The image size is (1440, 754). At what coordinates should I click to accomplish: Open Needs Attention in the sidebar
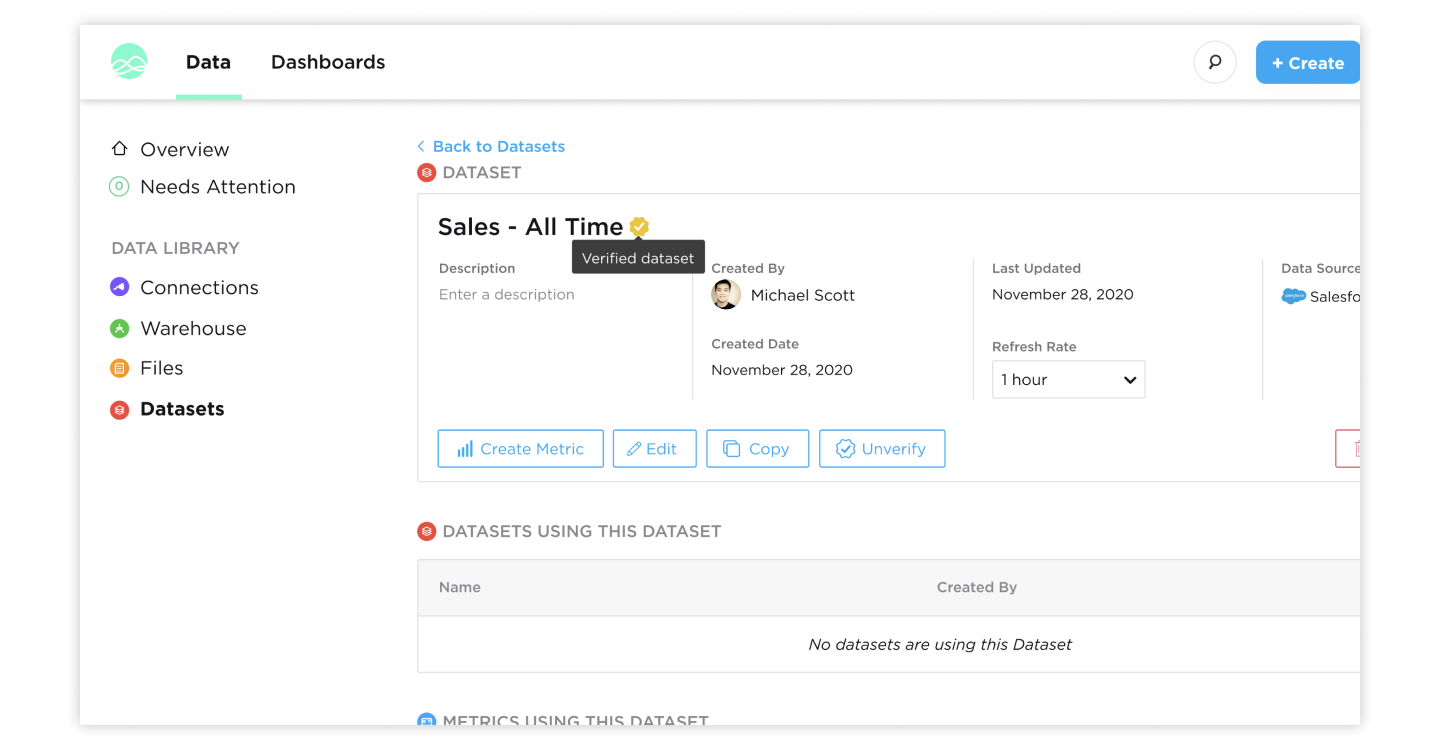click(217, 187)
